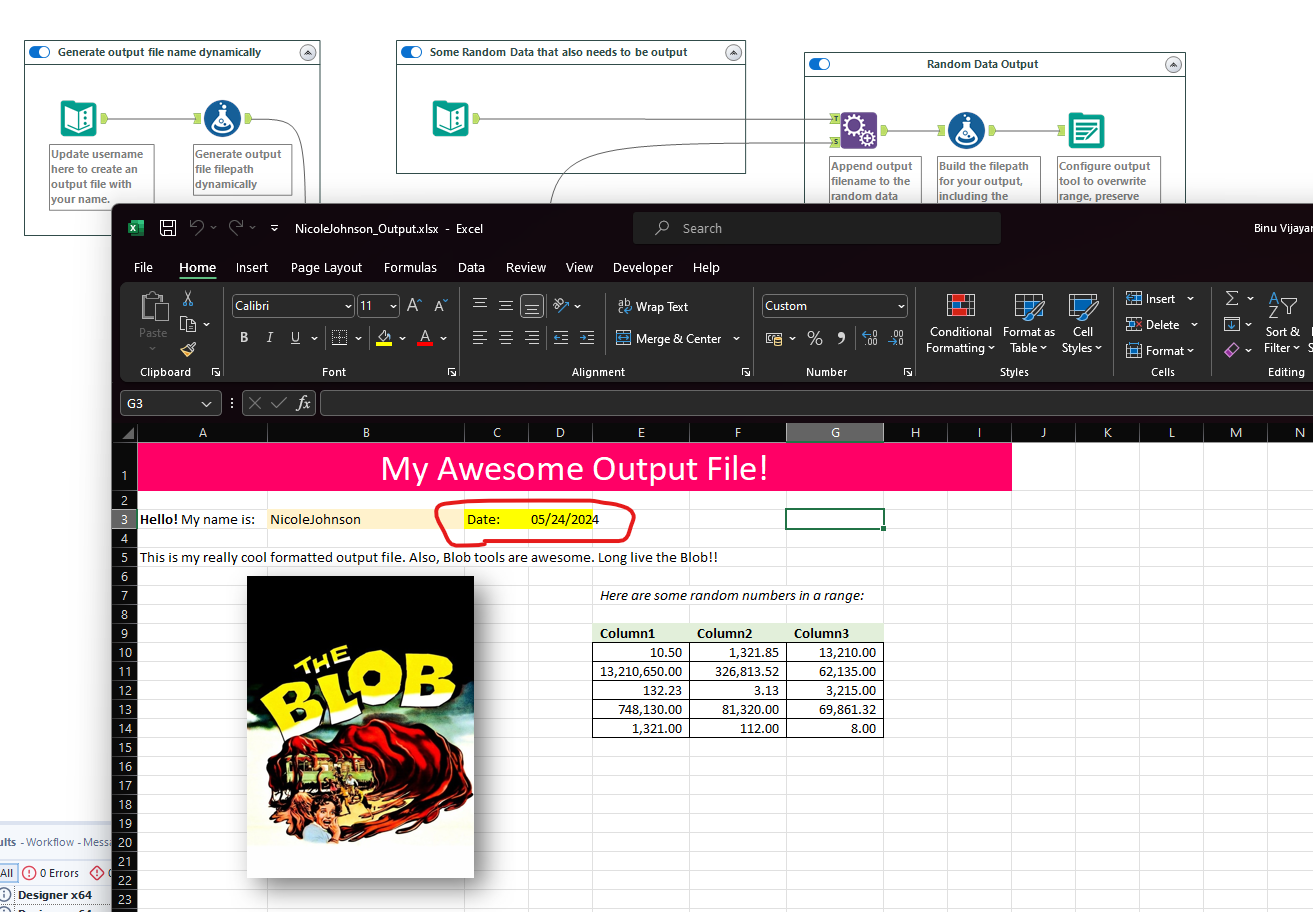Image resolution: width=1313 pixels, height=912 pixels.
Task: Click the Bold formatting icon
Action: [244, 338]
